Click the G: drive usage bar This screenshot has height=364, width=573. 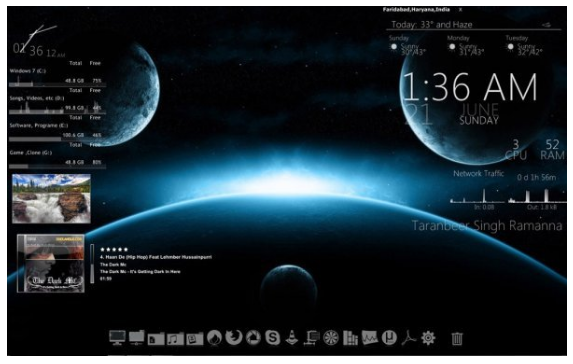[x=57, y=167]
